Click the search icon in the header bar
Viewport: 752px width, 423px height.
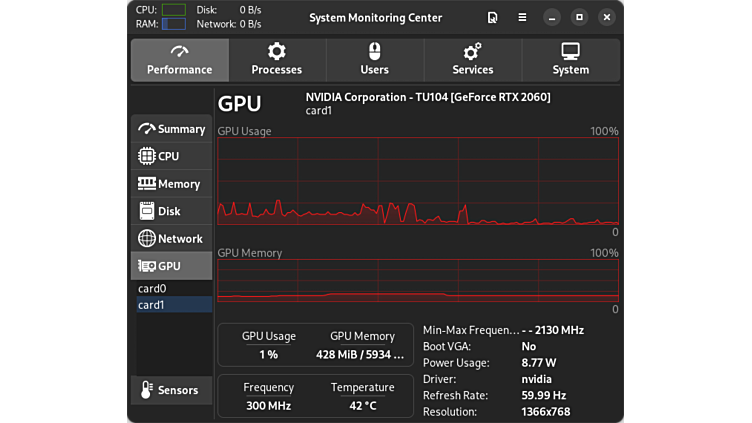492,18
